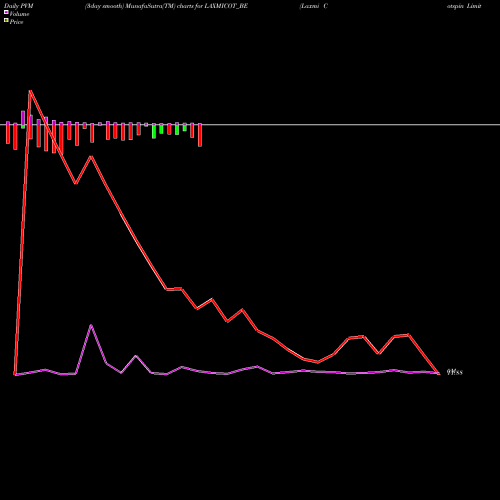This screenshot has width=500, height=500.
Task: Click the MunafaSutra charts for LAXMICOT_BE title
Action: 166,6
